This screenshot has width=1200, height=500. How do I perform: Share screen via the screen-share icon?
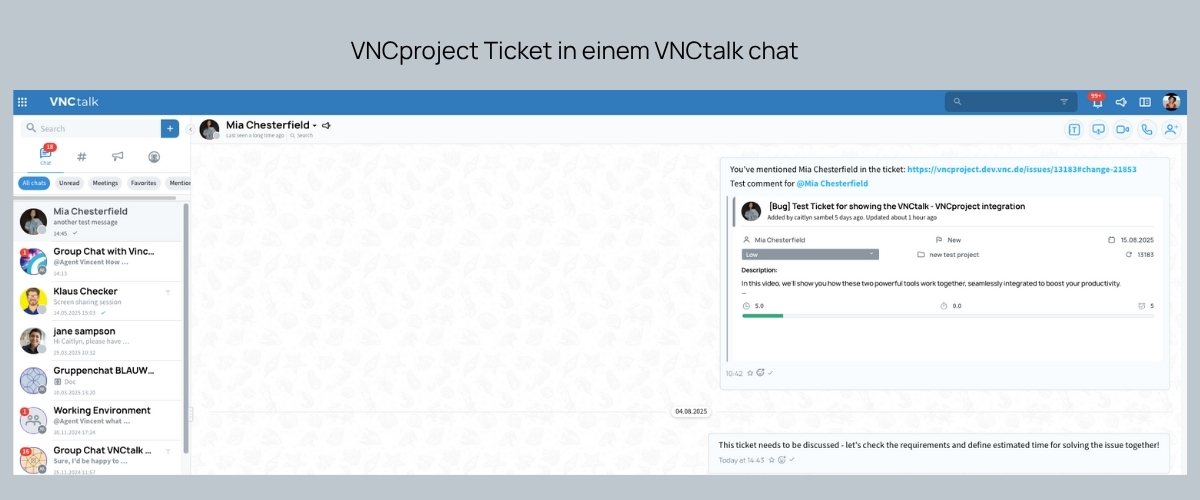(1098, 129)
